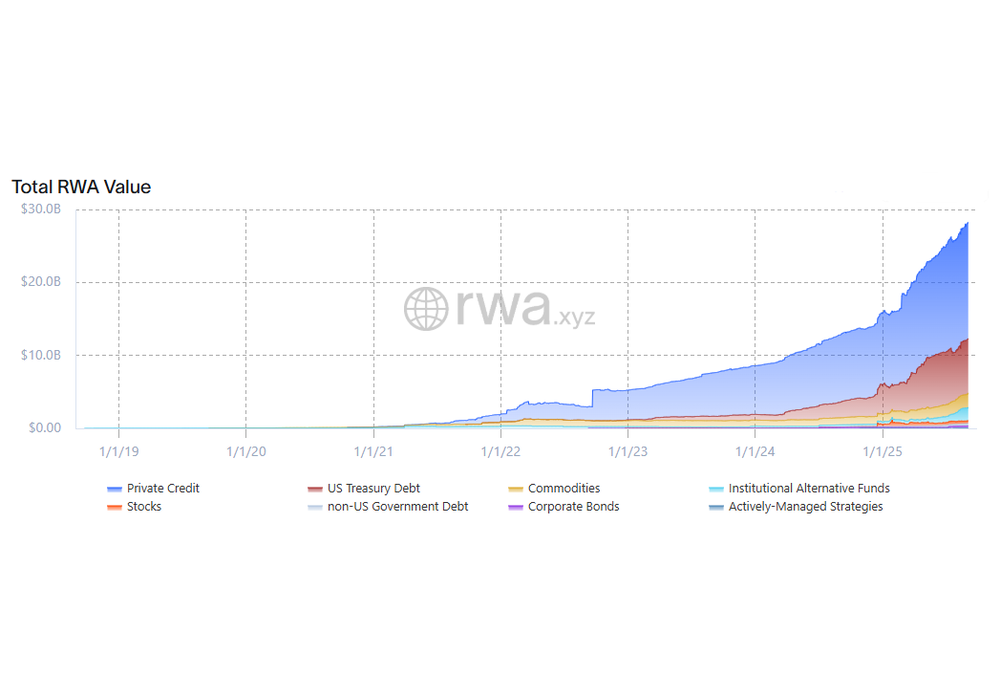Click the $30.0B y-axis label
The image size is (1000, 700).
[x=41, y=209]
